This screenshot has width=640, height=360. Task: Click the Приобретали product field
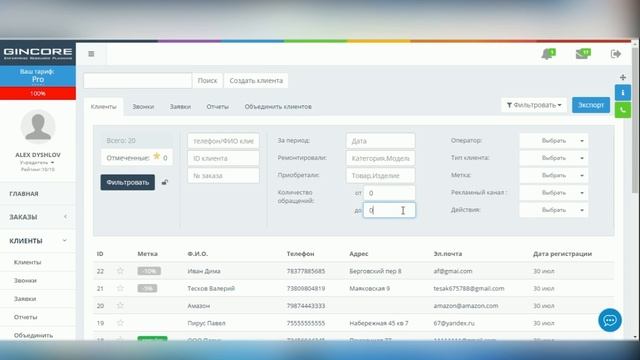pyautogui.click(x=380, y=176)
